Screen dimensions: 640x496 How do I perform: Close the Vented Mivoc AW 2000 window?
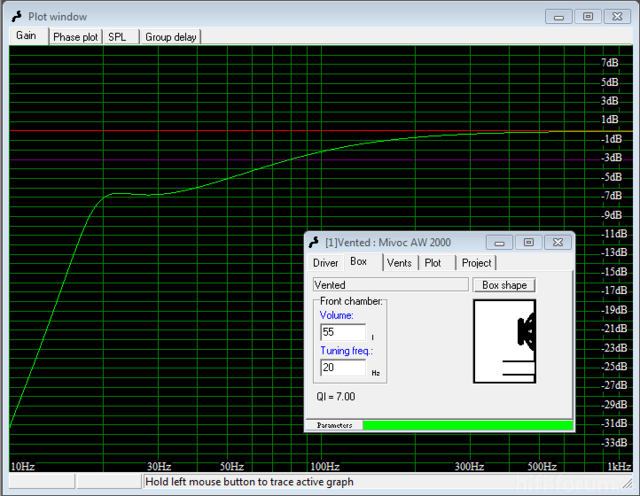[x=558, y=243]
